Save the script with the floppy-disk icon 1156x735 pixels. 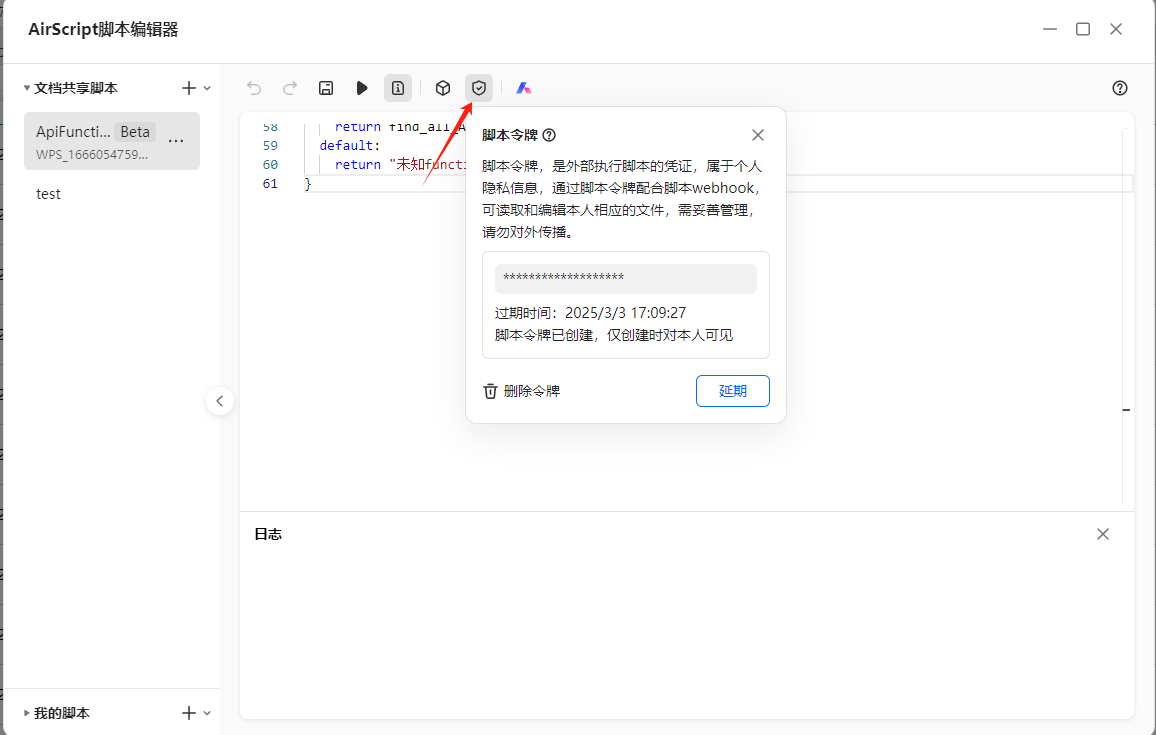tap(326, 88)
